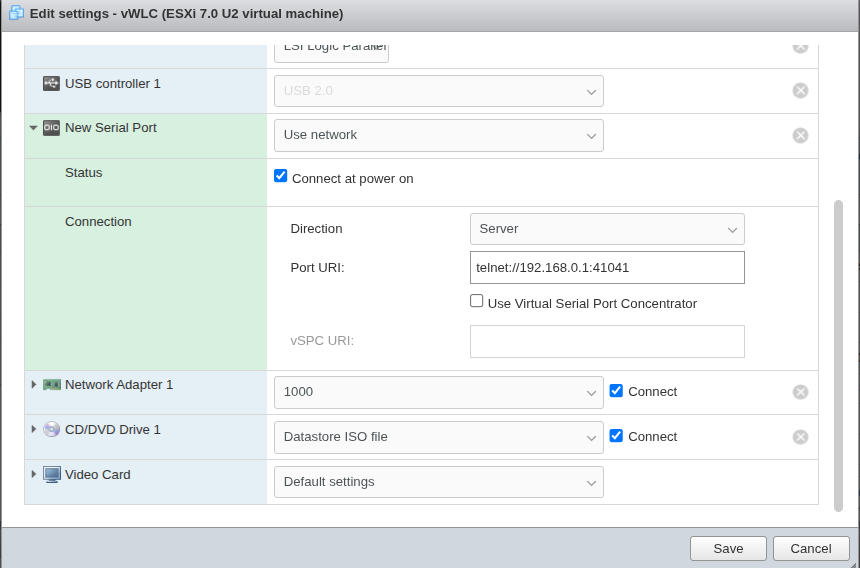Click the Cancel button

pyautogui.click(x=810, y=548)
